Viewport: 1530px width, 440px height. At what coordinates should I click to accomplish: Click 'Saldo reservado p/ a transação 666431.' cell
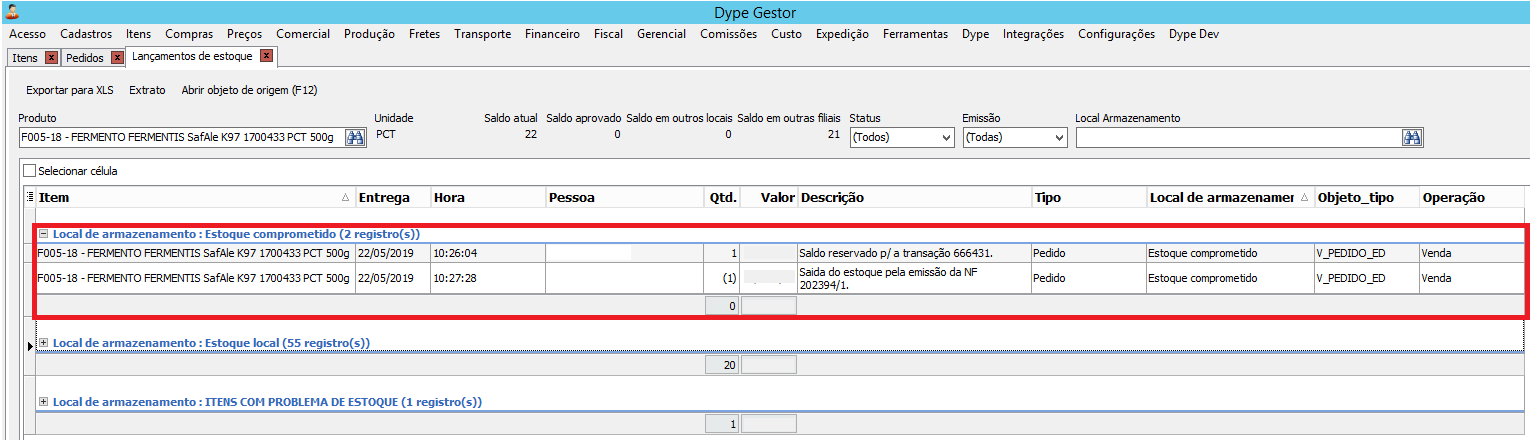pos(914,253)
